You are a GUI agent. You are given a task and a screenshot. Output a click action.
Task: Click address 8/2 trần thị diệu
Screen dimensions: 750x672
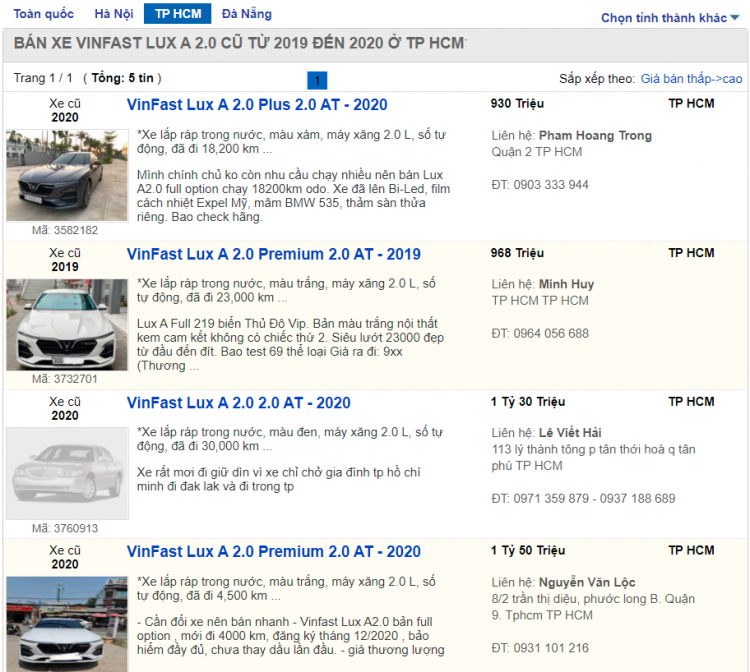pyautogui.click(x=593, y=606)
